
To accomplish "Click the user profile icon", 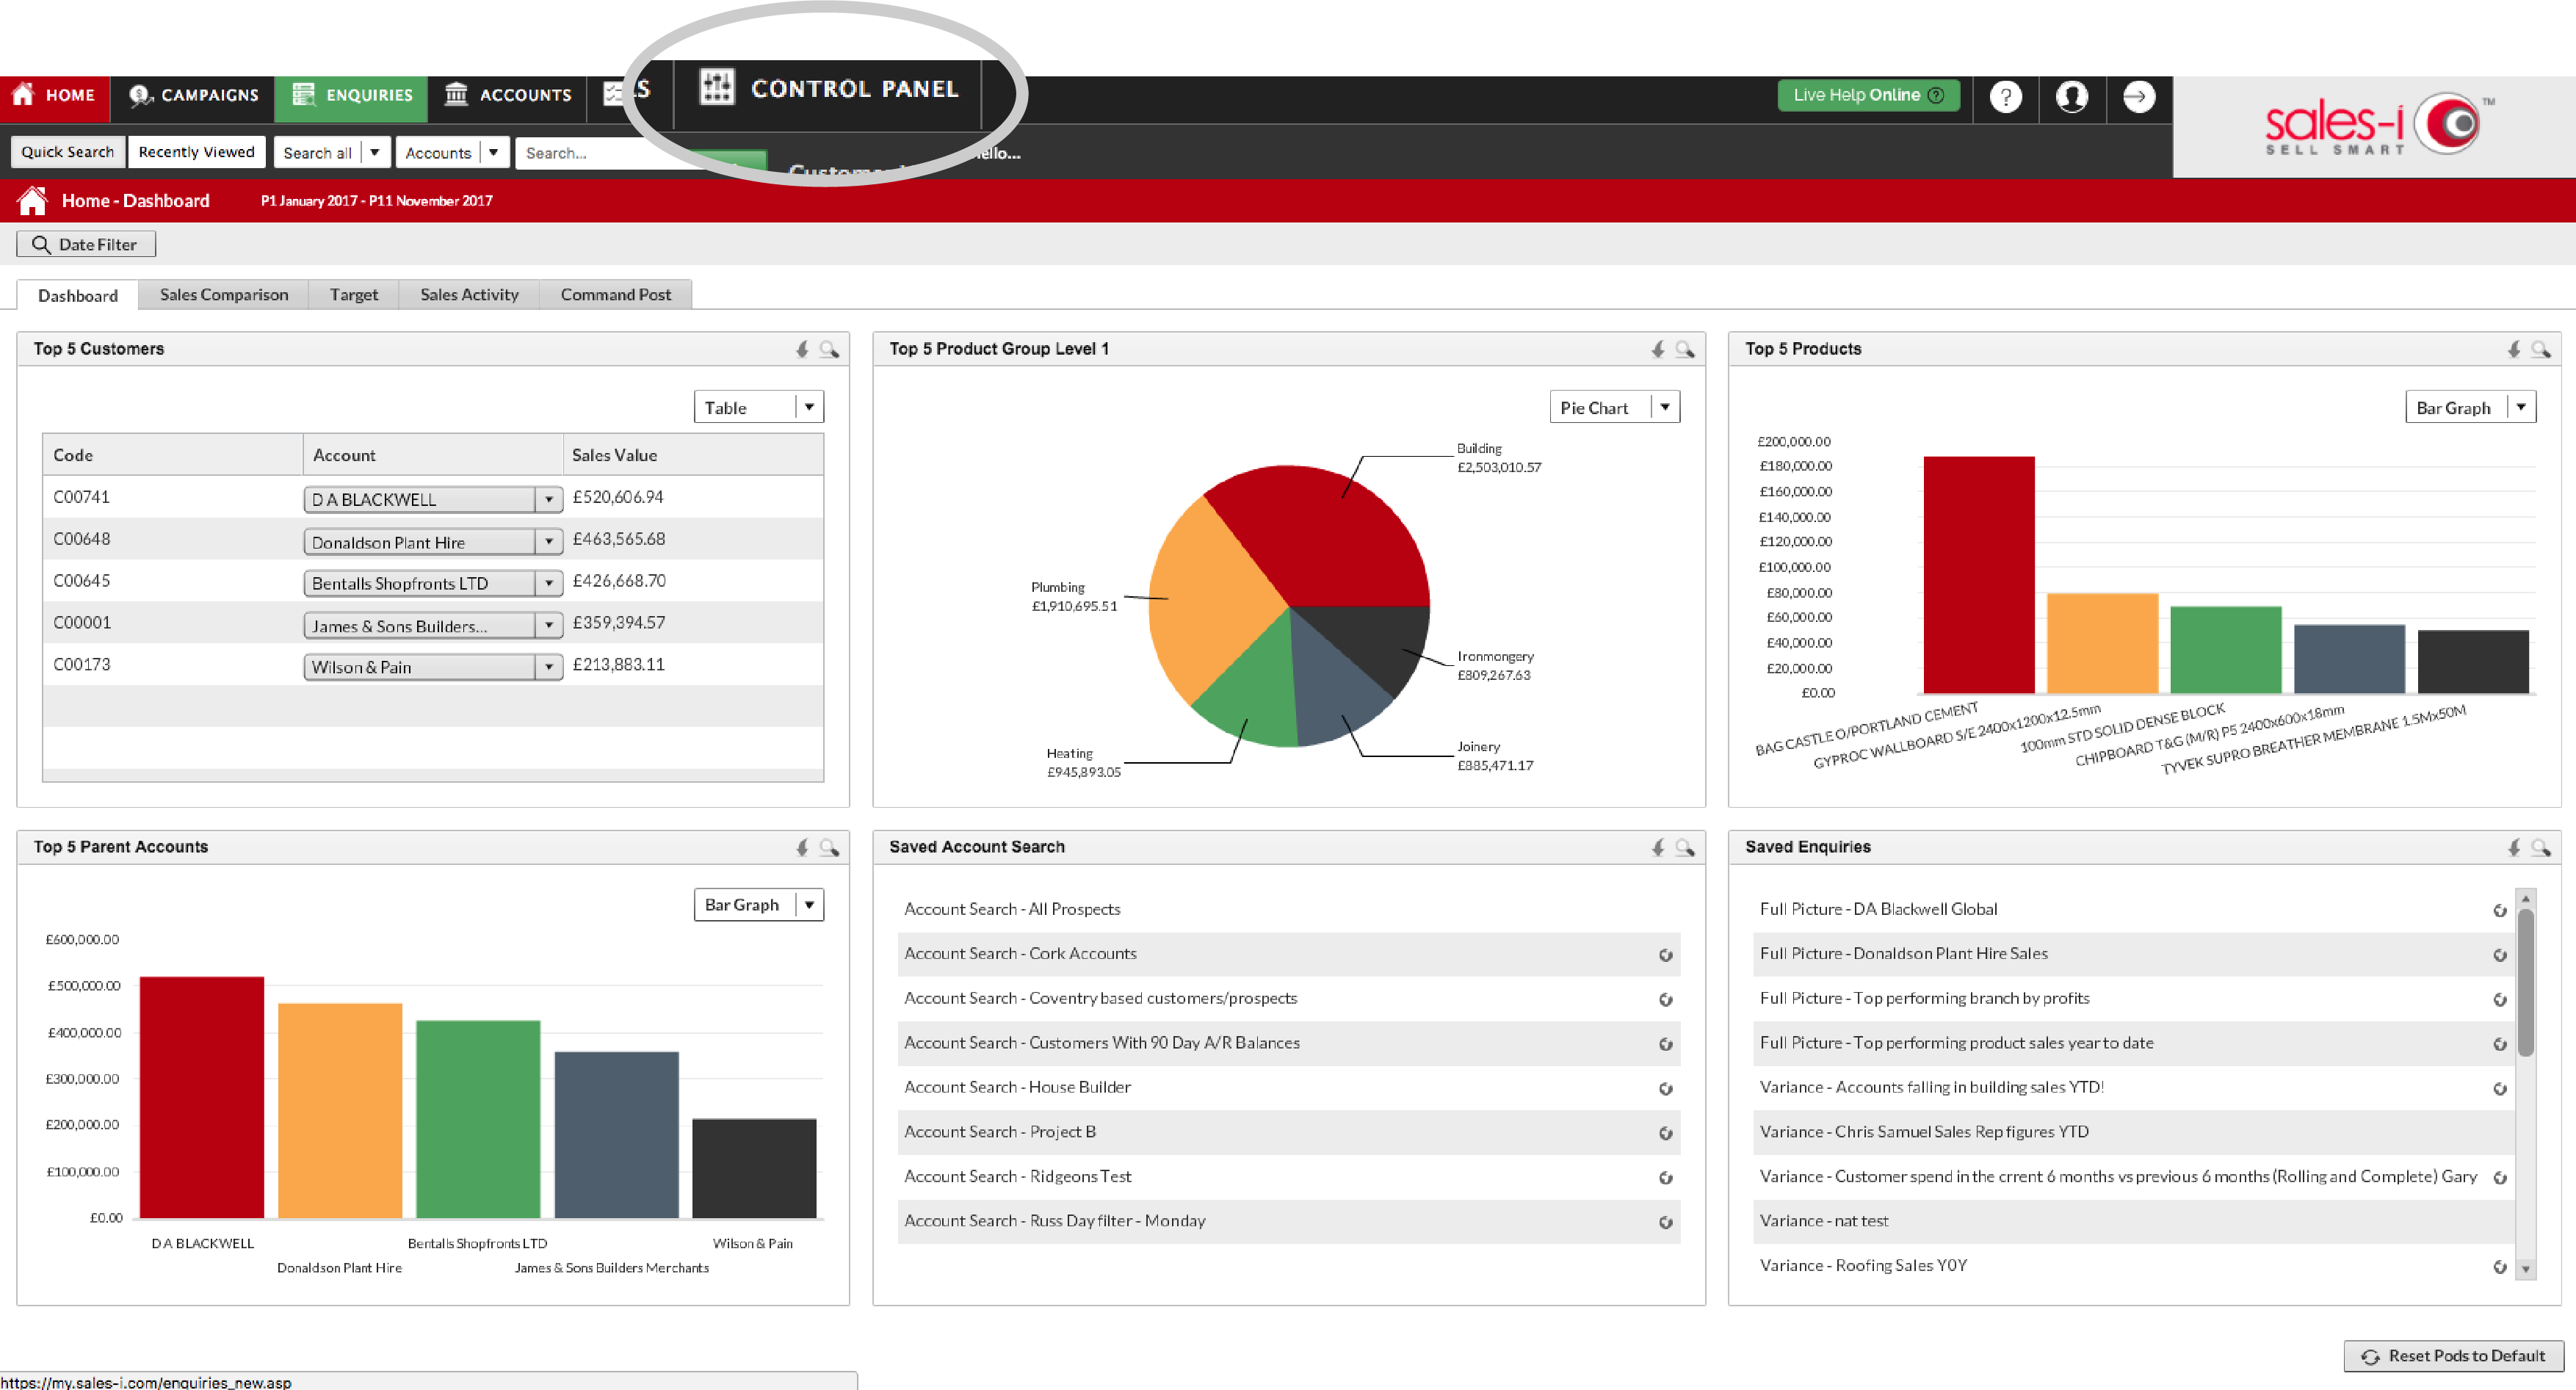I will (x=2071, y=96).
